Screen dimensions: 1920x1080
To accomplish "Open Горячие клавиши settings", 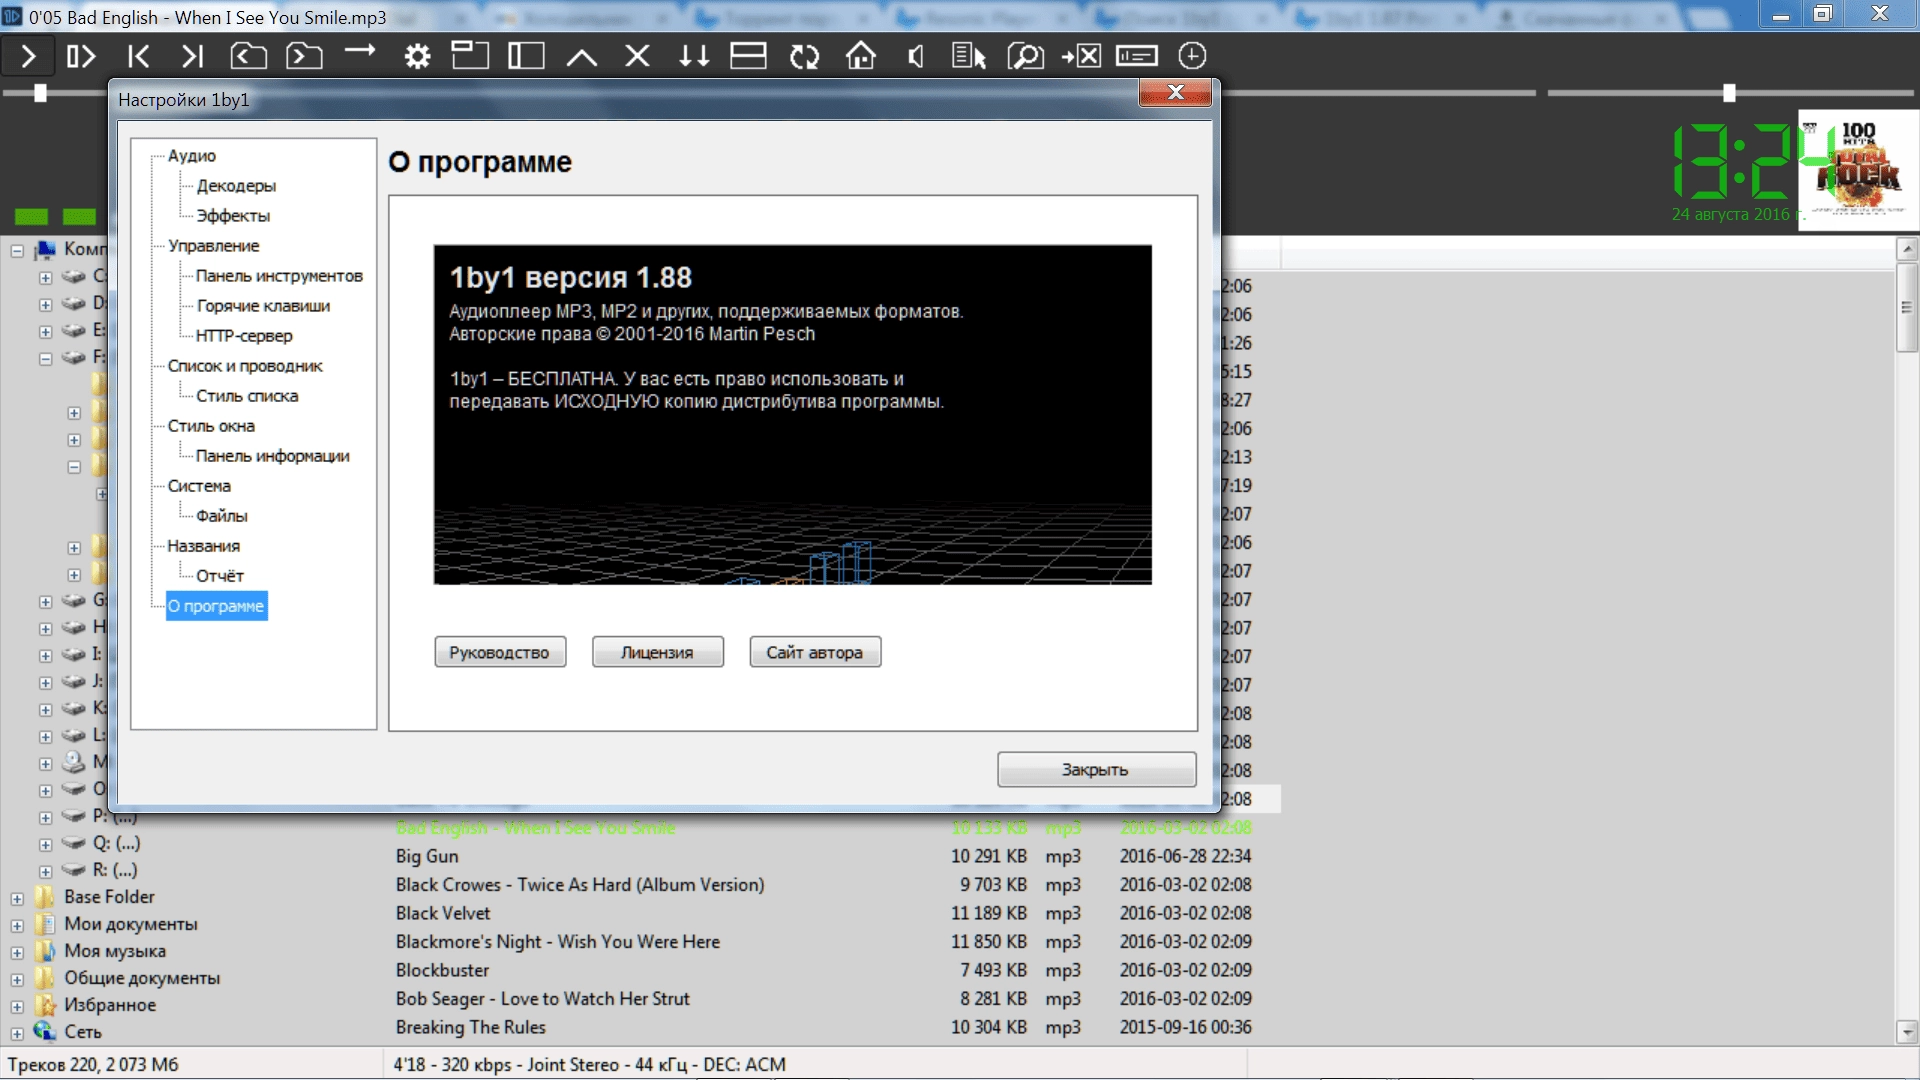I will (263, 306).
